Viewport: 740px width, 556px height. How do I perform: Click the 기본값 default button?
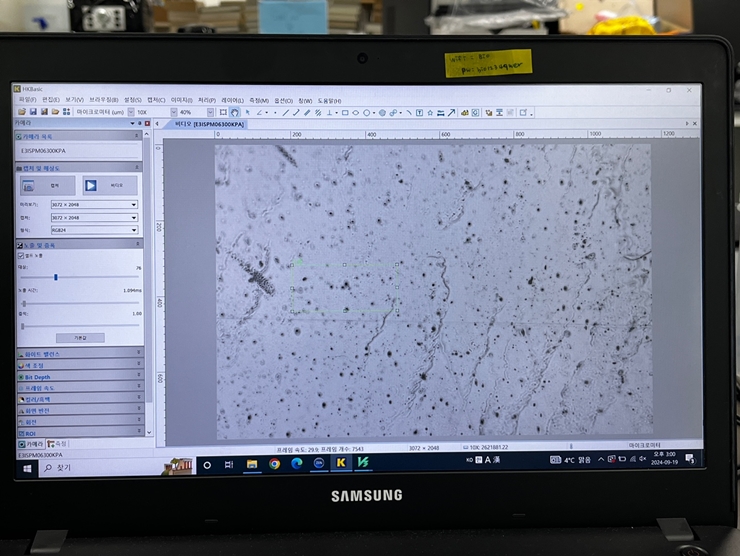[x=80, y=337]
